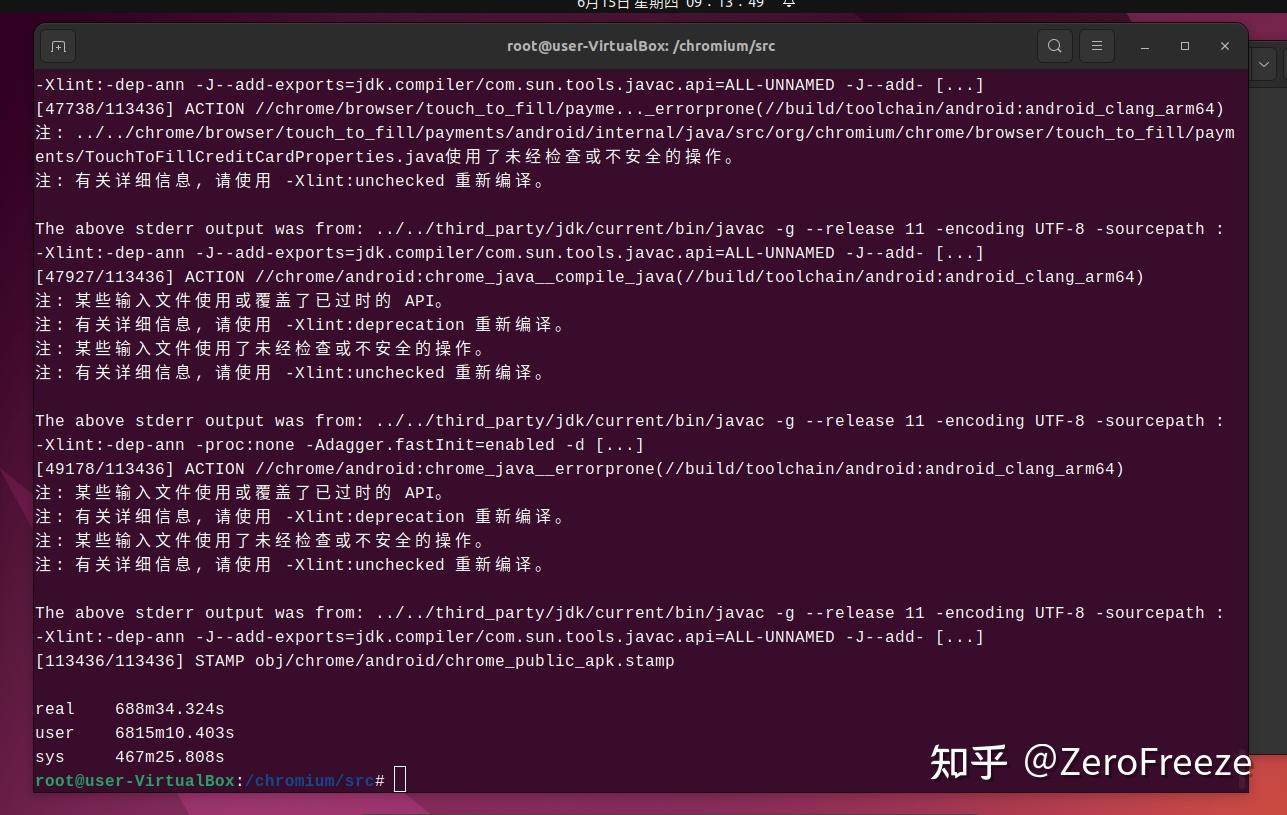Click the blinking cursor block at the prompt

pos(399,779)
